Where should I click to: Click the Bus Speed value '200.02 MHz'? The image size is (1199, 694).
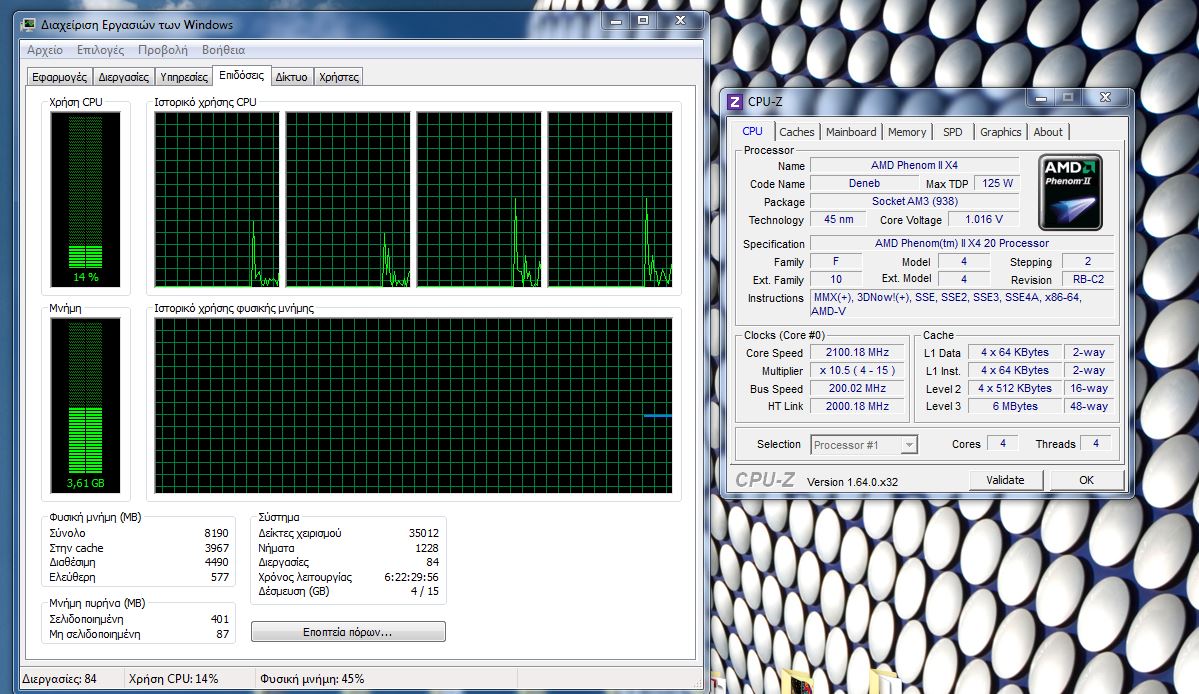pyautogui.click(x=857, y=388)
